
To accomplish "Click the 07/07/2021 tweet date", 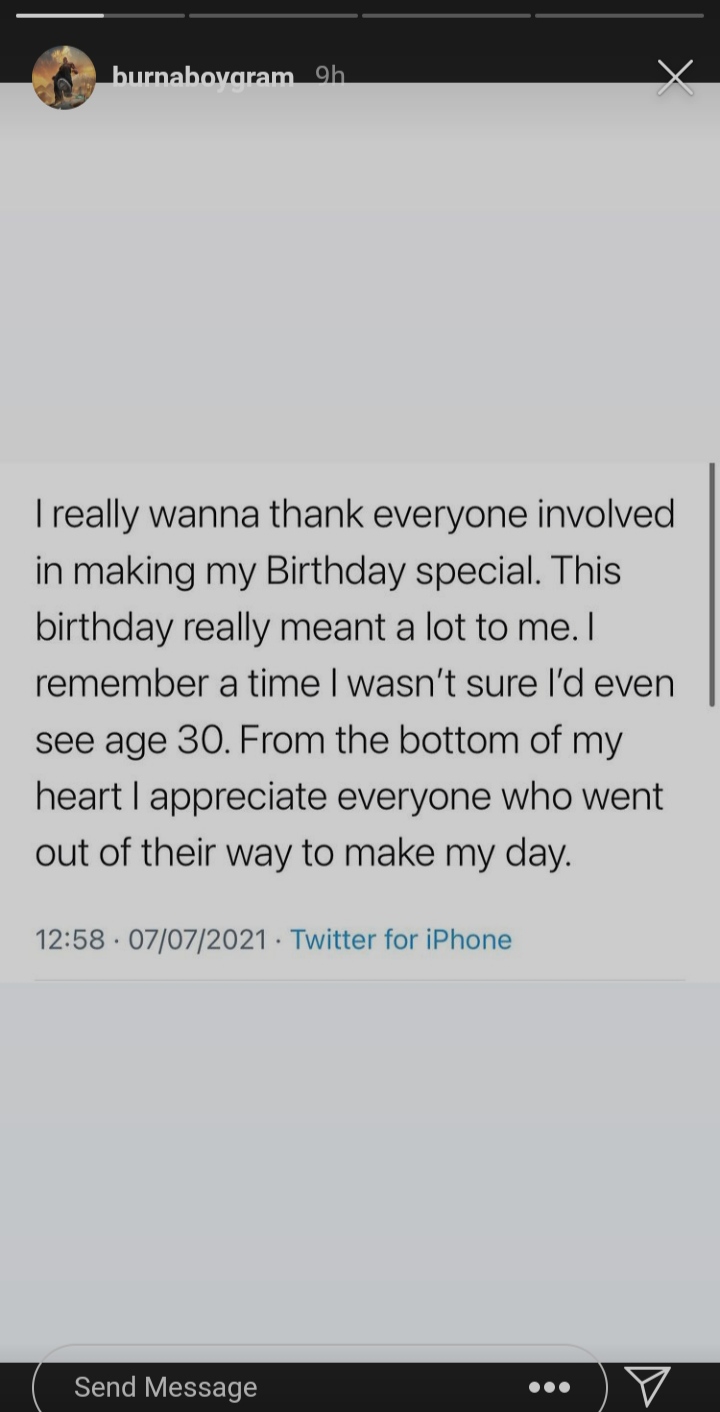I will (x=197, y=939).
